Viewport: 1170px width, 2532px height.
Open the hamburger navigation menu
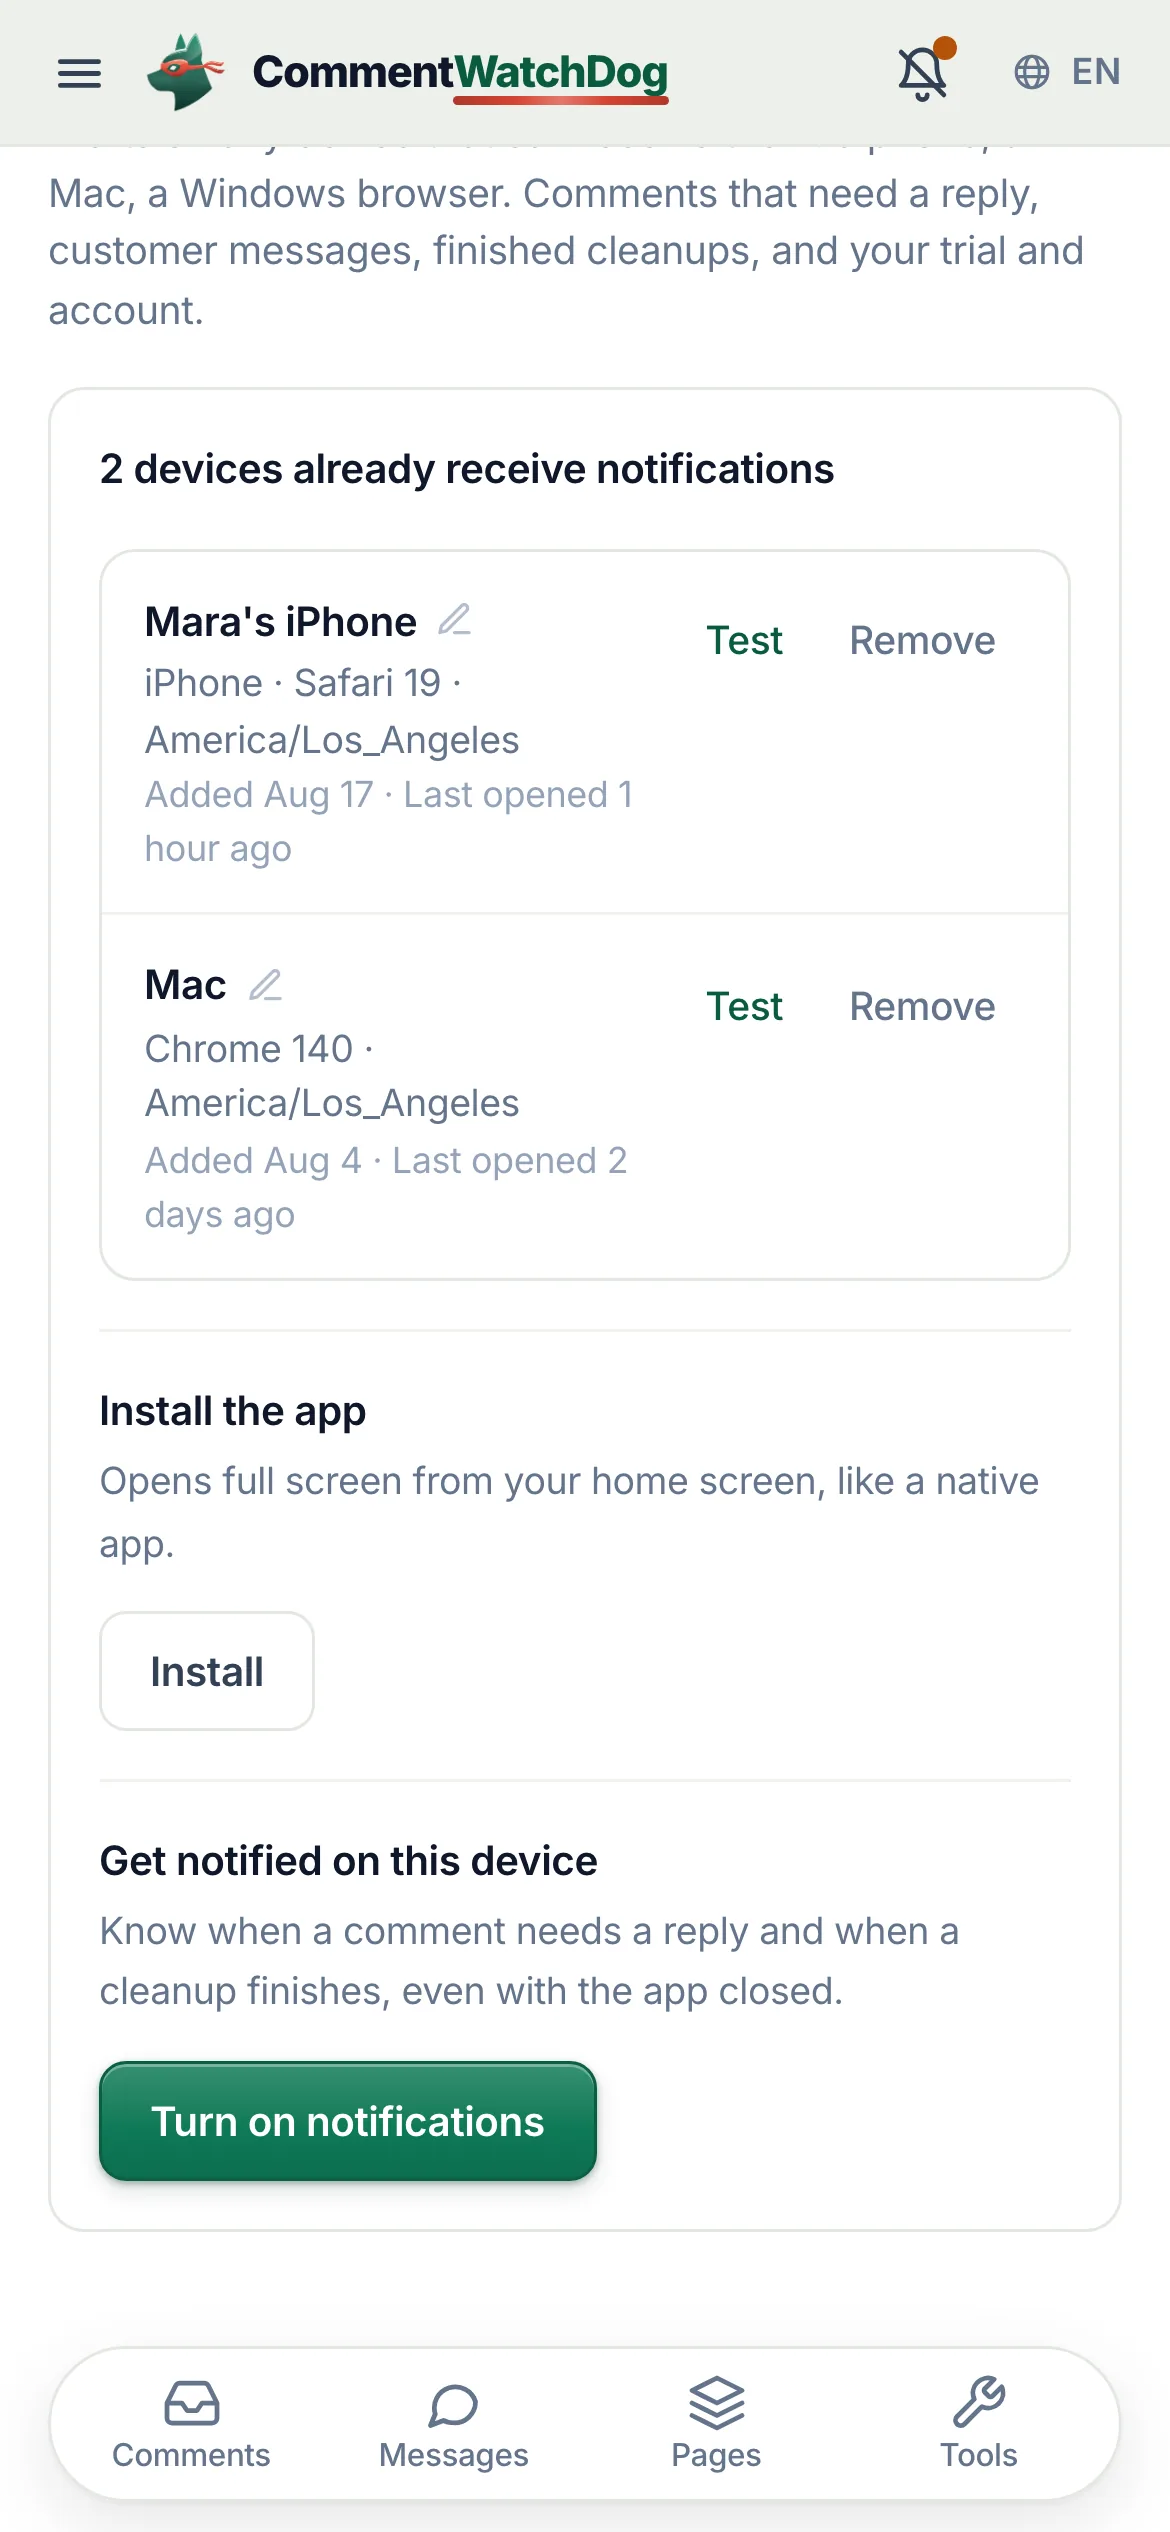tap(79, 73)
